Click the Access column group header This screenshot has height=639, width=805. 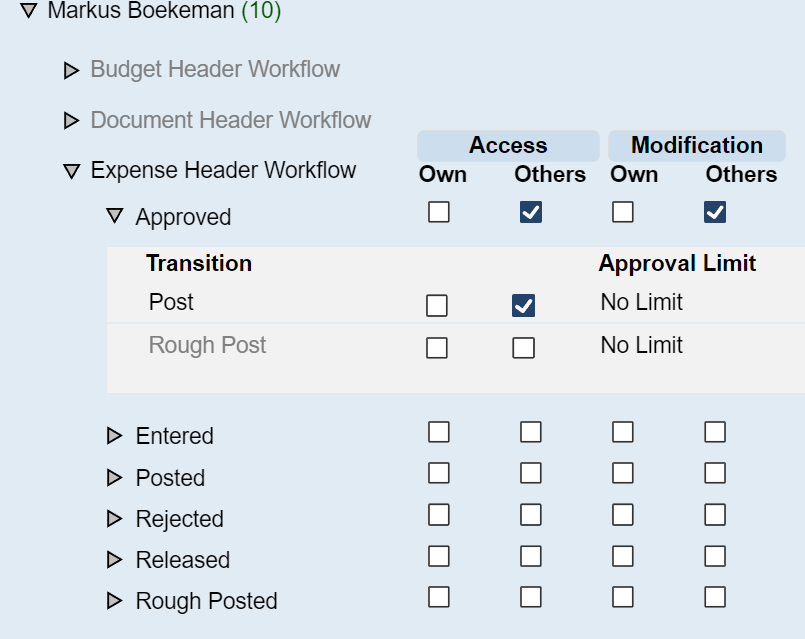pyautogui.click(x=508, y=146)
